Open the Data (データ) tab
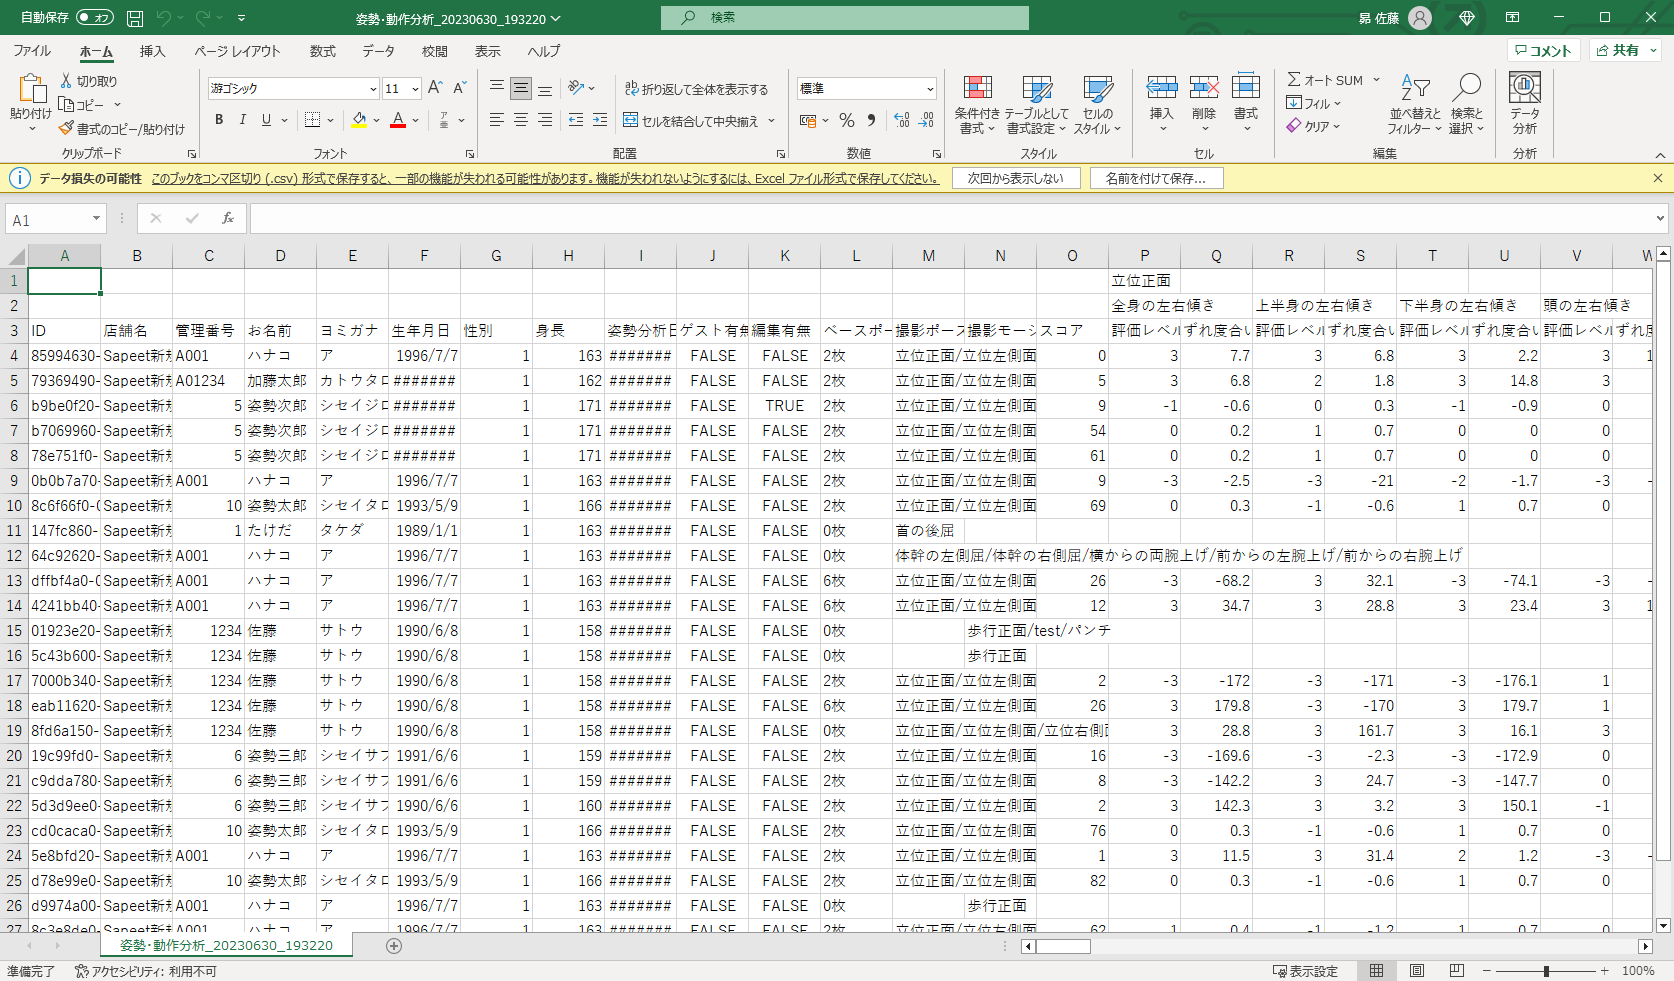This screenshot has height=981, width=1674. tap(378, 51)
